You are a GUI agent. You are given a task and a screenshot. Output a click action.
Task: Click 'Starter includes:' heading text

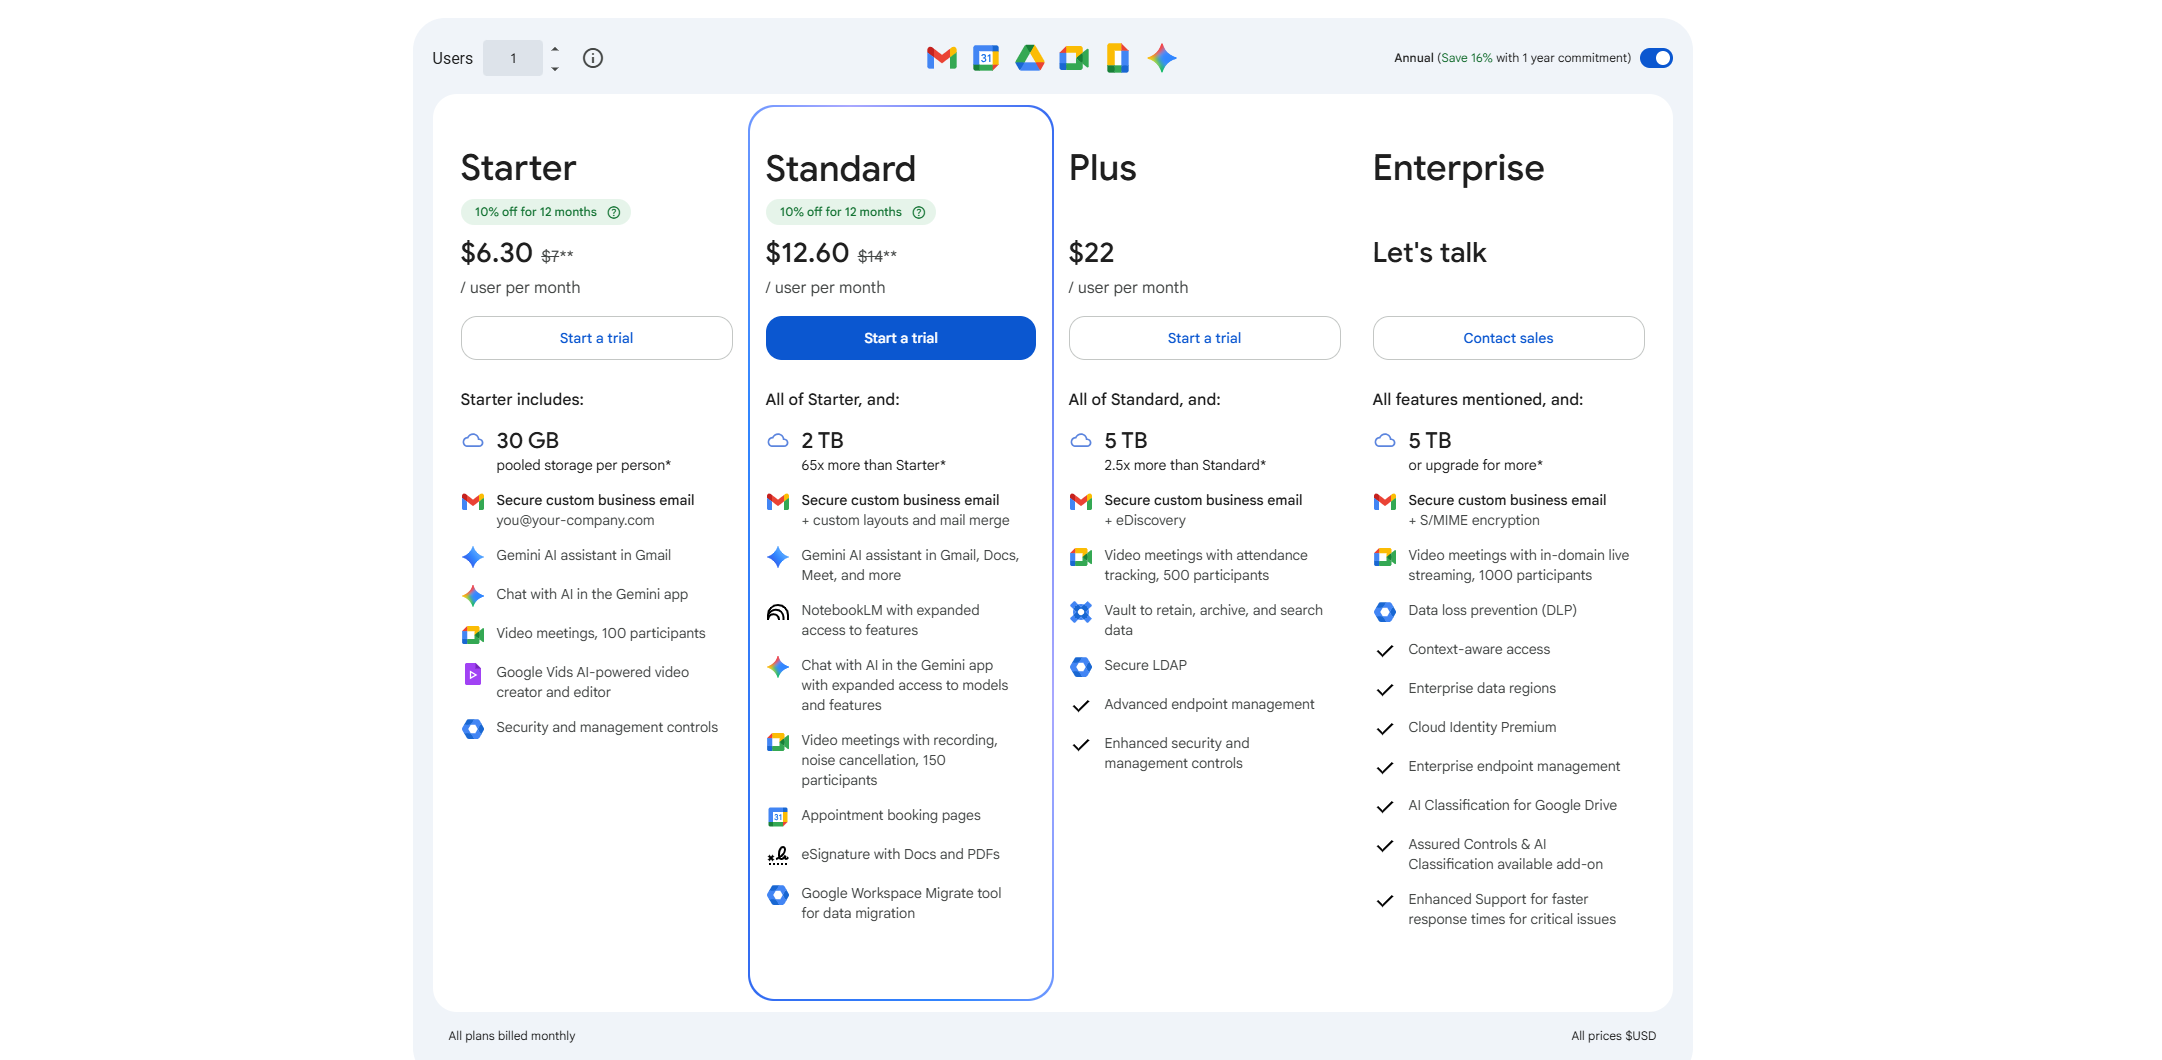click(x=522, y=399)
